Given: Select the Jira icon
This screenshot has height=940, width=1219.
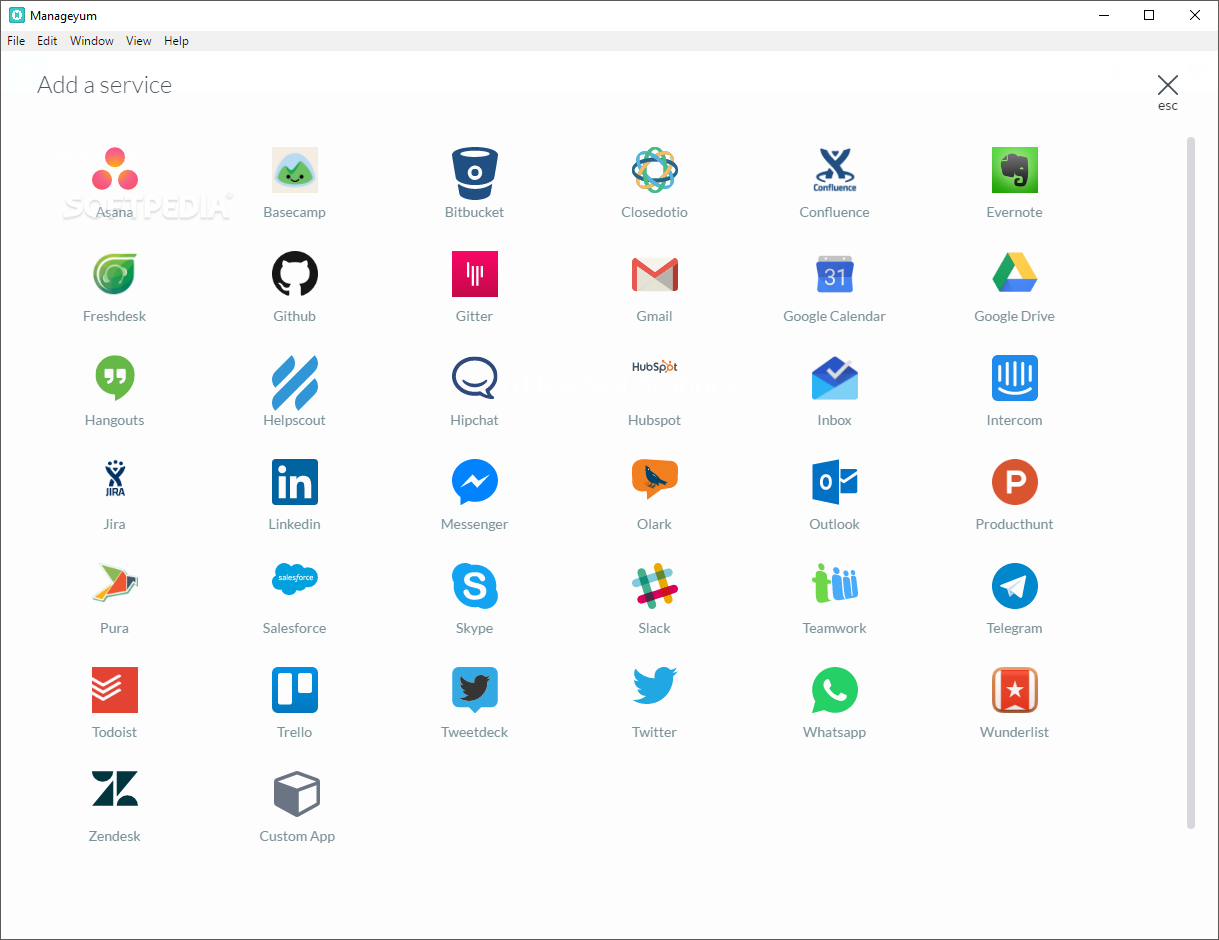Looking at the screenshot, I should 115,478.
